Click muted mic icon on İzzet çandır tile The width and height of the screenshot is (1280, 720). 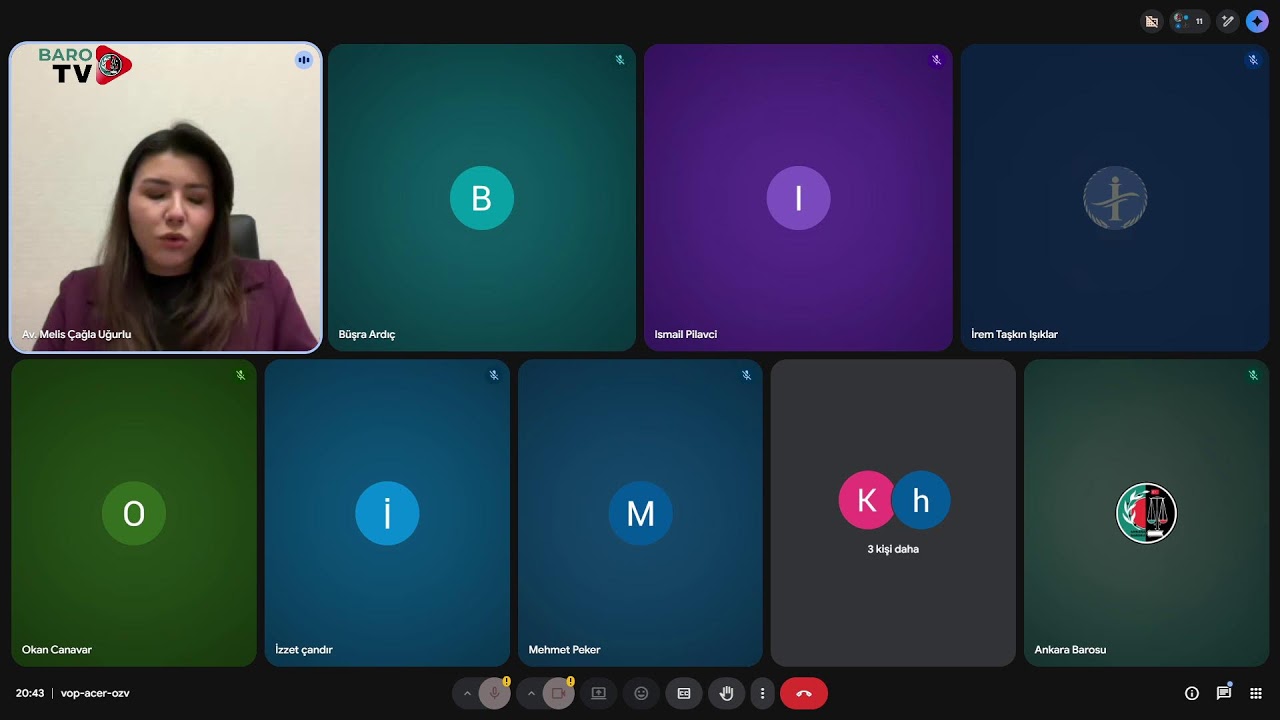click(x=494, y=375)
